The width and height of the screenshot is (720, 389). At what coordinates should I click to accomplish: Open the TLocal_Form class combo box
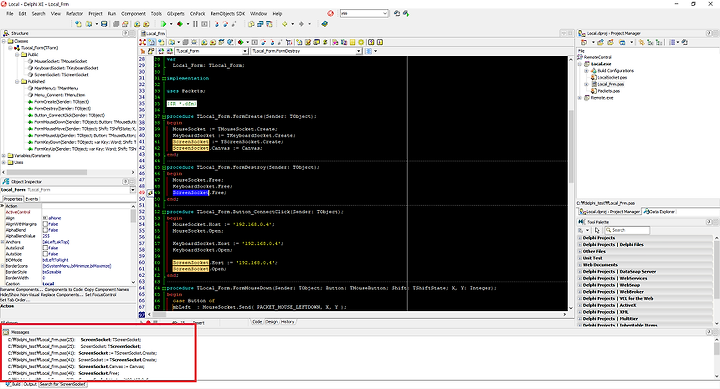tap(245, 51)
